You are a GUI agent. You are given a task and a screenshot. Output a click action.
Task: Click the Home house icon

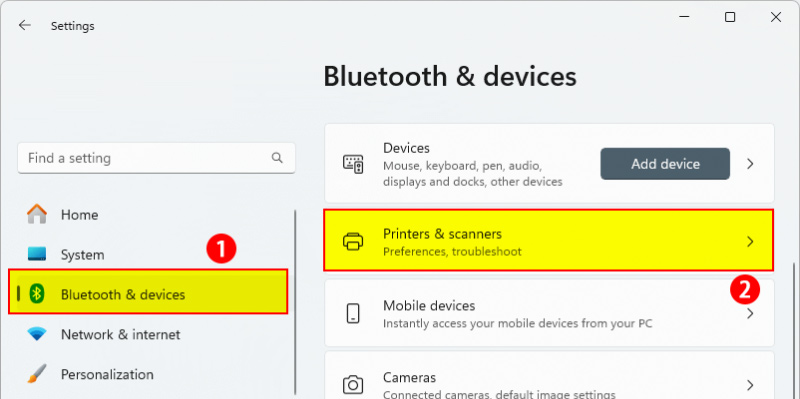coord(37,214)
